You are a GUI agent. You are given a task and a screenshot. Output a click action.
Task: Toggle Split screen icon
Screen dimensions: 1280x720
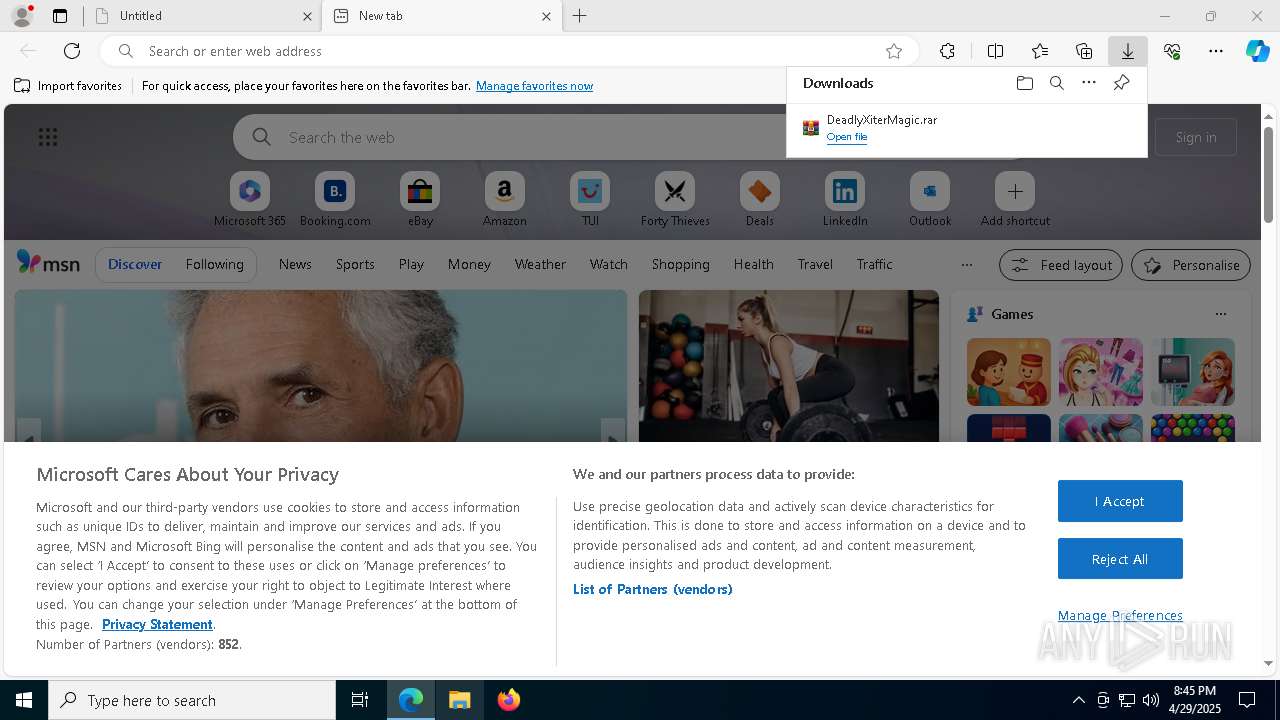tap(995, 51)
